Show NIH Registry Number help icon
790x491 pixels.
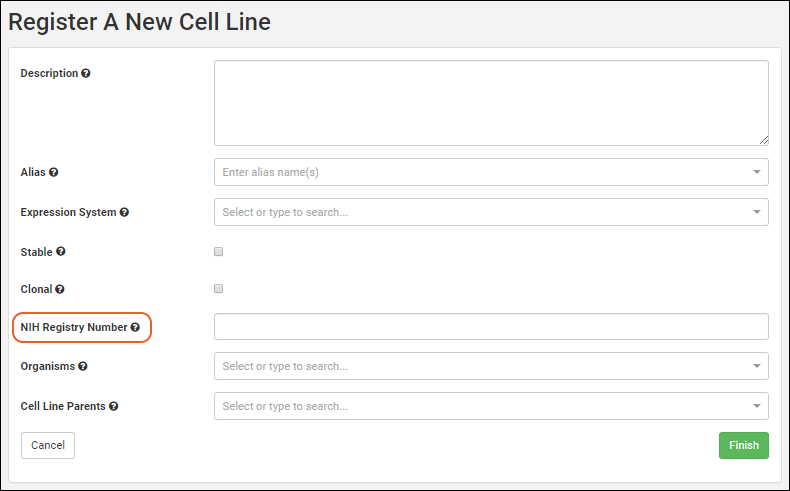[135, 327]
